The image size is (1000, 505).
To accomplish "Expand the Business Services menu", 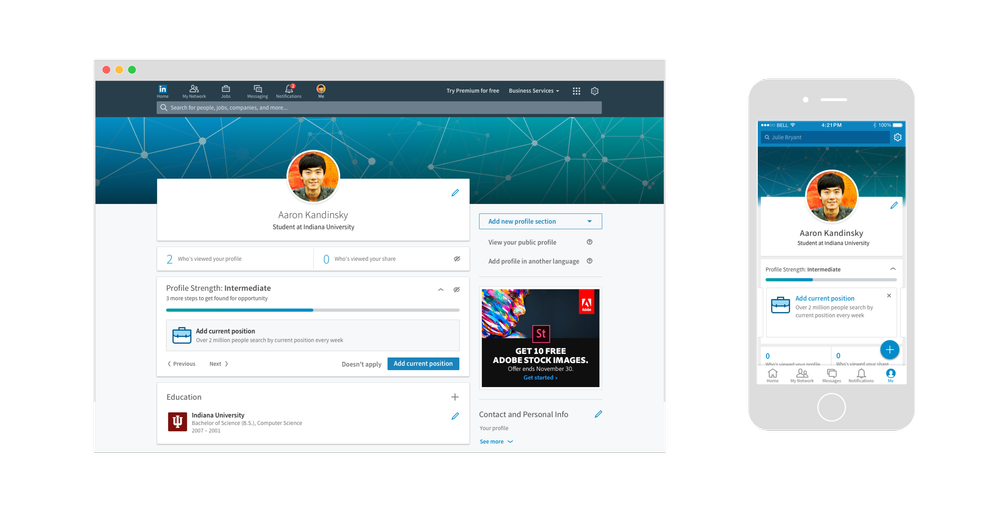I will coord(534,91).
